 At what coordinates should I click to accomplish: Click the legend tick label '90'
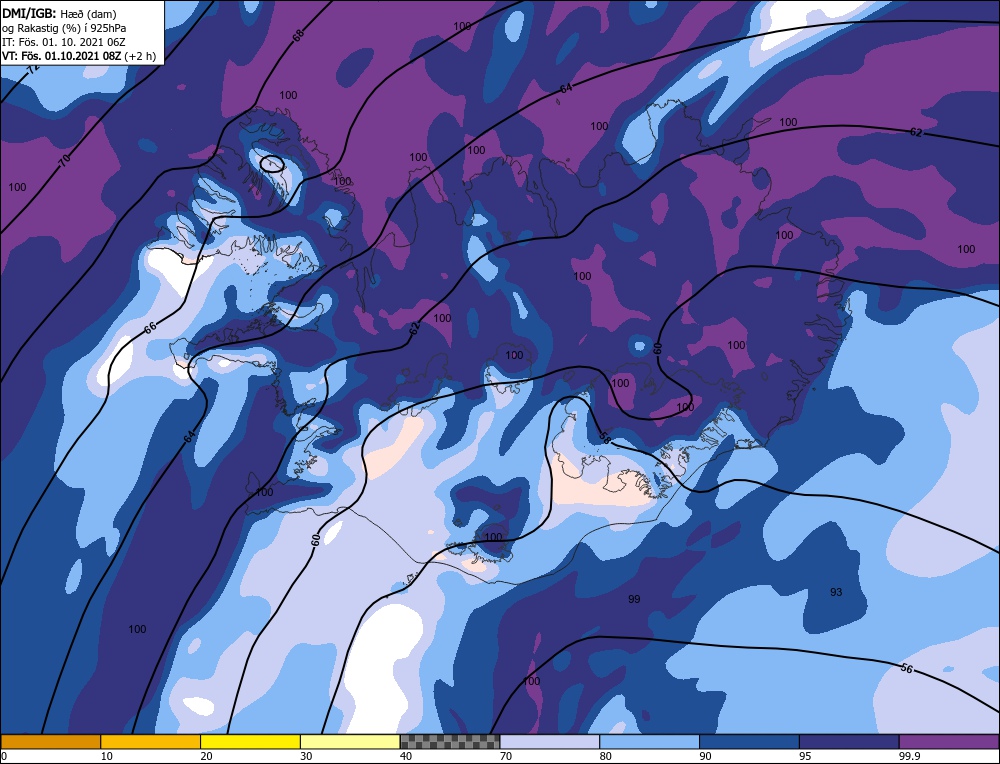[x=706, y=756]
